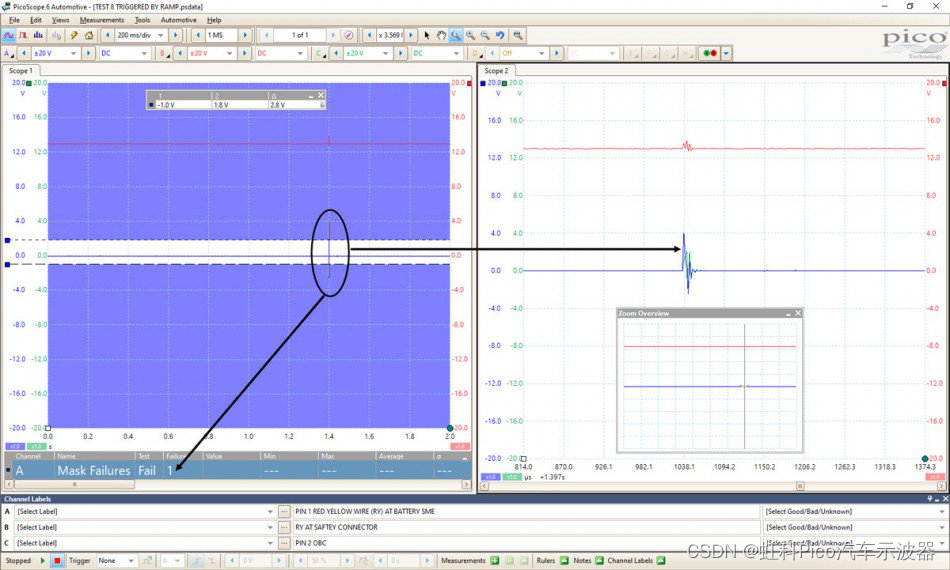This screenshot has height=570, width=950.
Task: Open the Auto Setup wand icon
Action: pyautogui.click(x=74, y=36)
